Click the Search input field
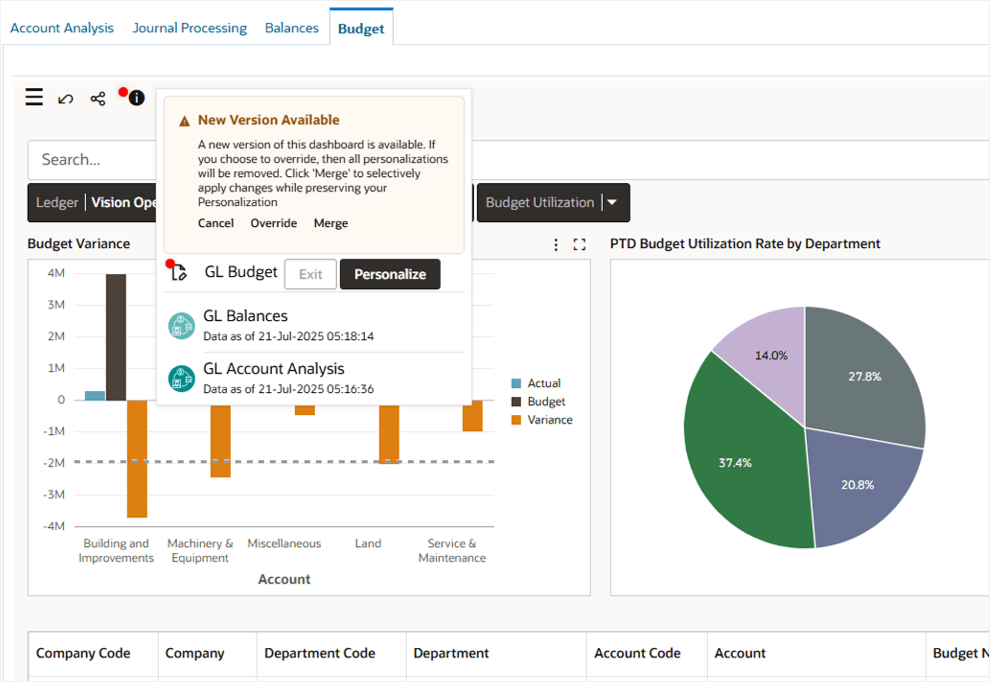The height and width of the screenshot is (682, 990). (x=92, y=160)
